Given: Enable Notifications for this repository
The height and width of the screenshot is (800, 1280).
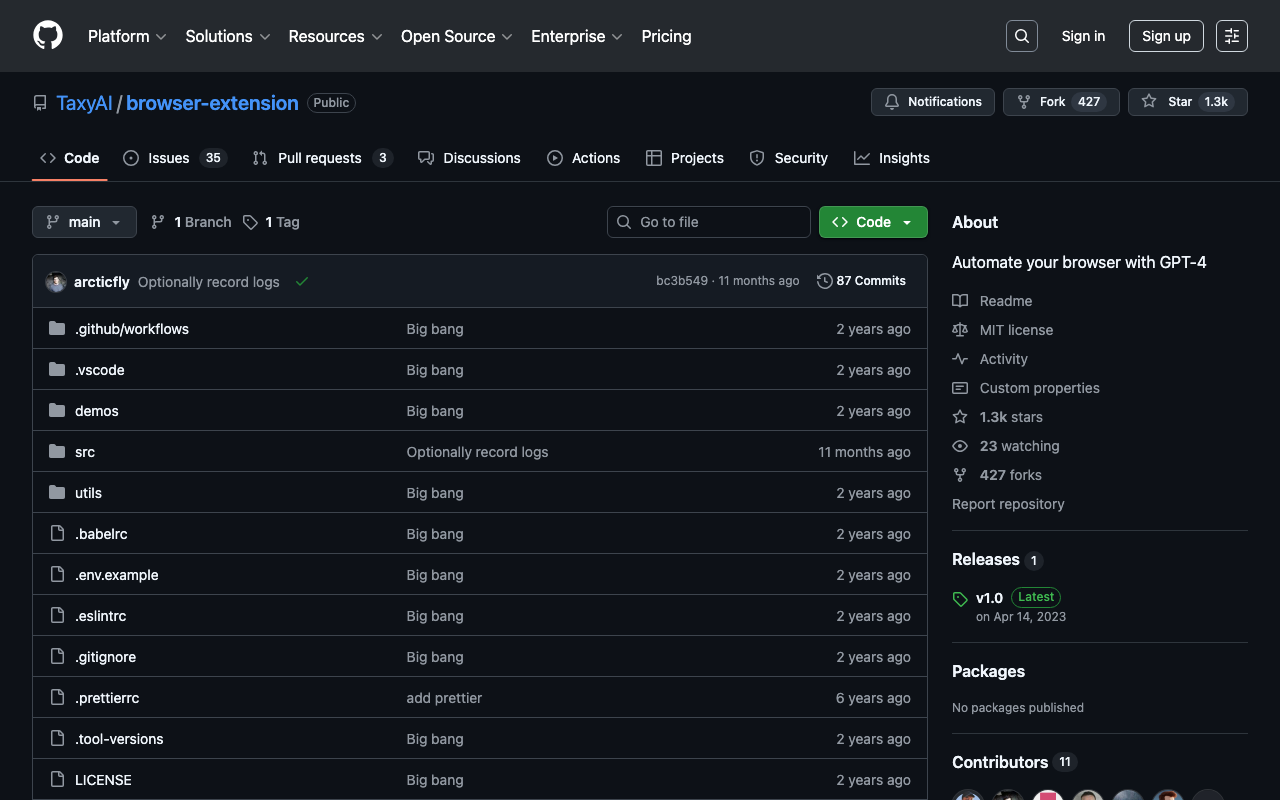Looking at the screenshot, I should tap(933, 102).
